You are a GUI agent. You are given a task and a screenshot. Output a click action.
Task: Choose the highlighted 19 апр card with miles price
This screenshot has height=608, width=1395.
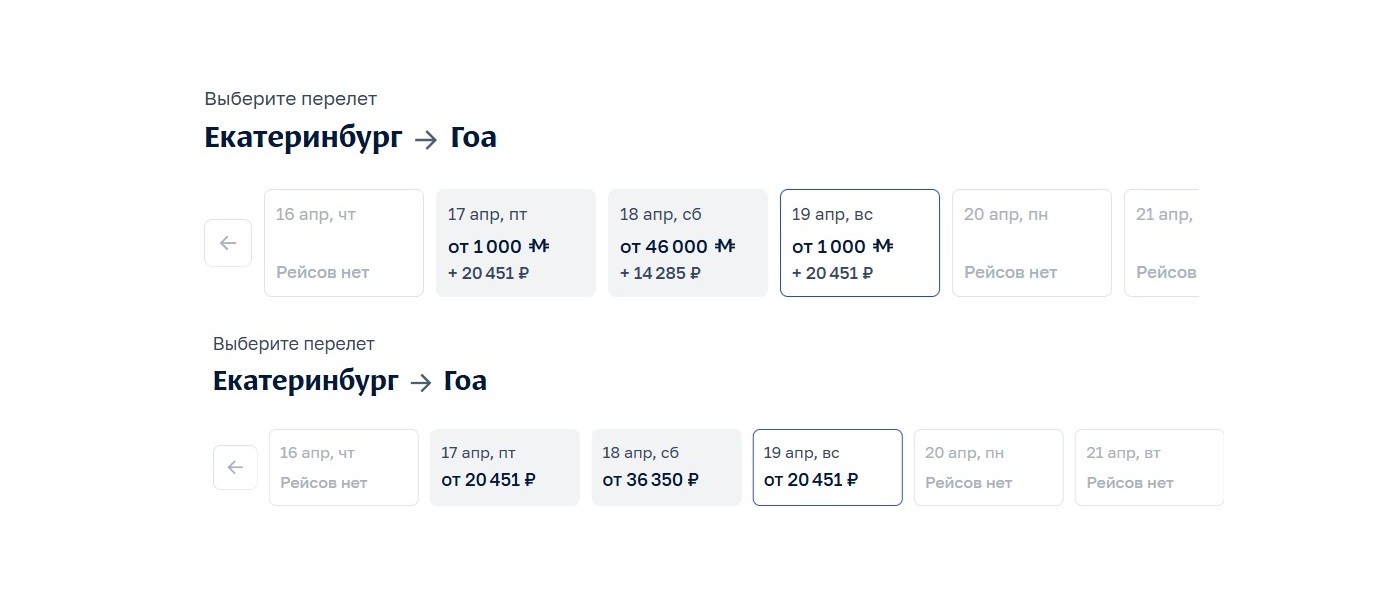tap(859, 243)
